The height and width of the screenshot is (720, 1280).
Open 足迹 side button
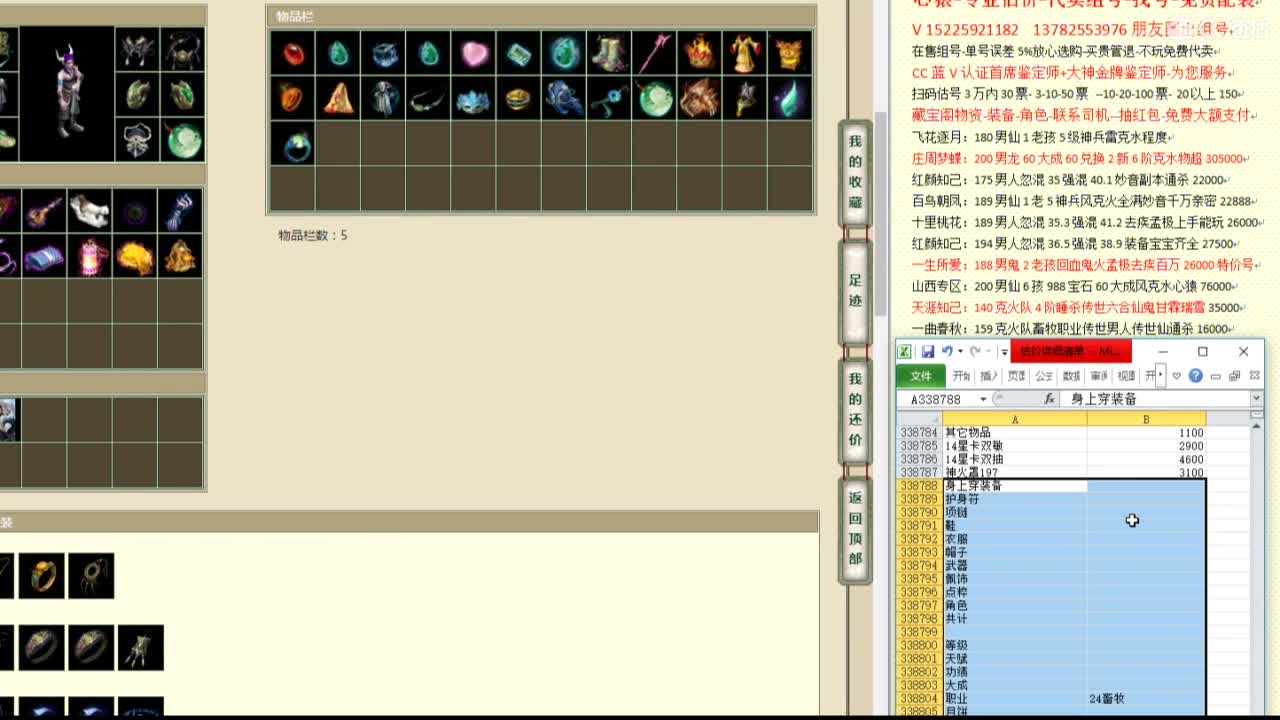(855, 291)
